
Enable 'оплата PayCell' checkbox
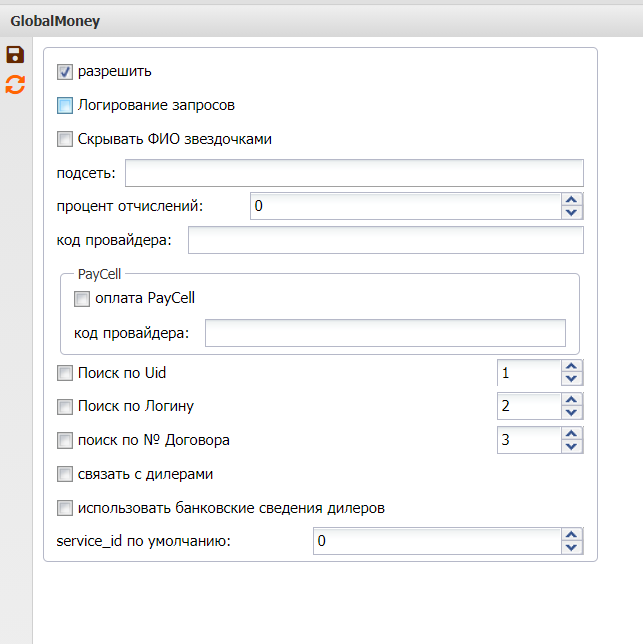click(x=82, y=298)
